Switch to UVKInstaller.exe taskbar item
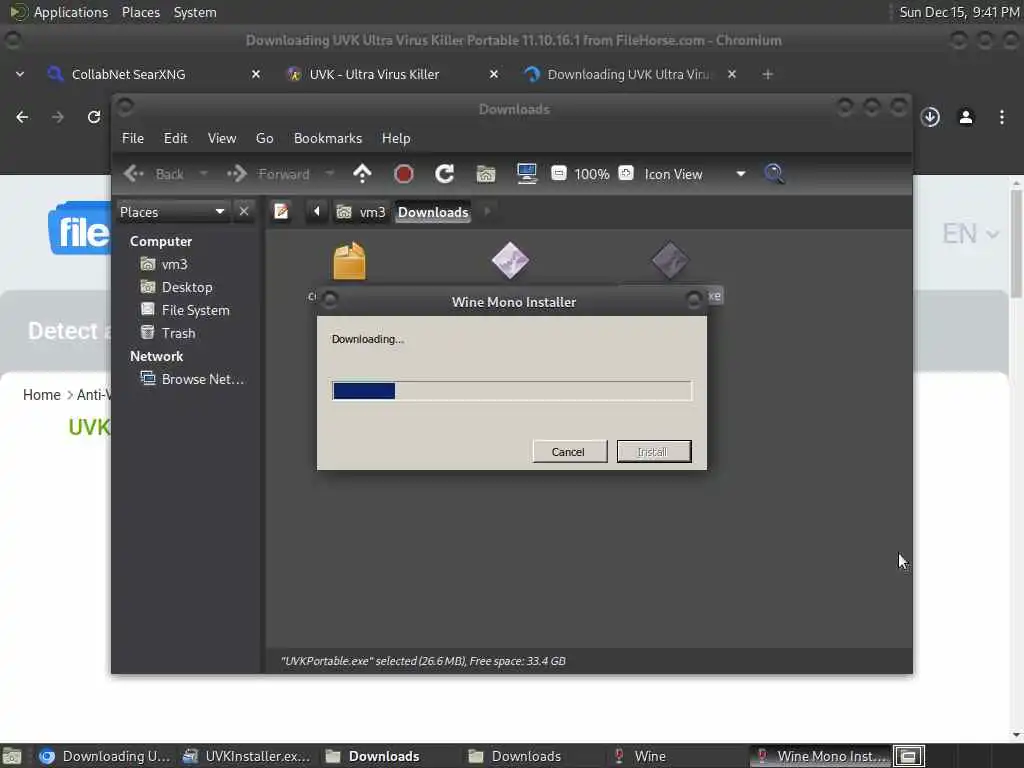The width and height of the screenshot is (1024, 768). pyautogui.click(x=247, y=756)
